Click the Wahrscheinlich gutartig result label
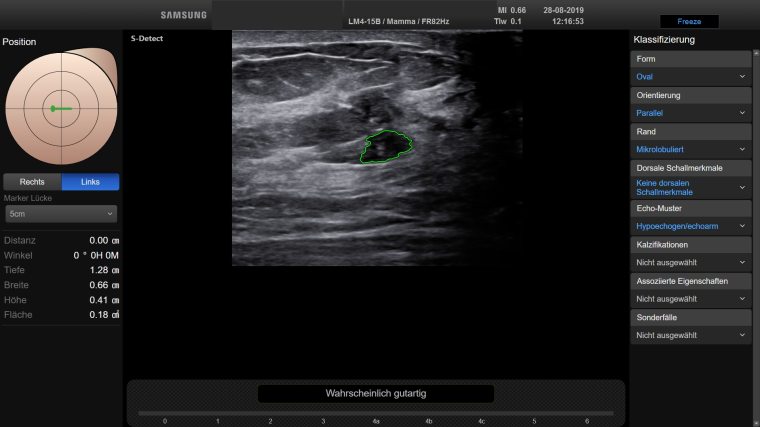760x427 pixels. (376, 394)
